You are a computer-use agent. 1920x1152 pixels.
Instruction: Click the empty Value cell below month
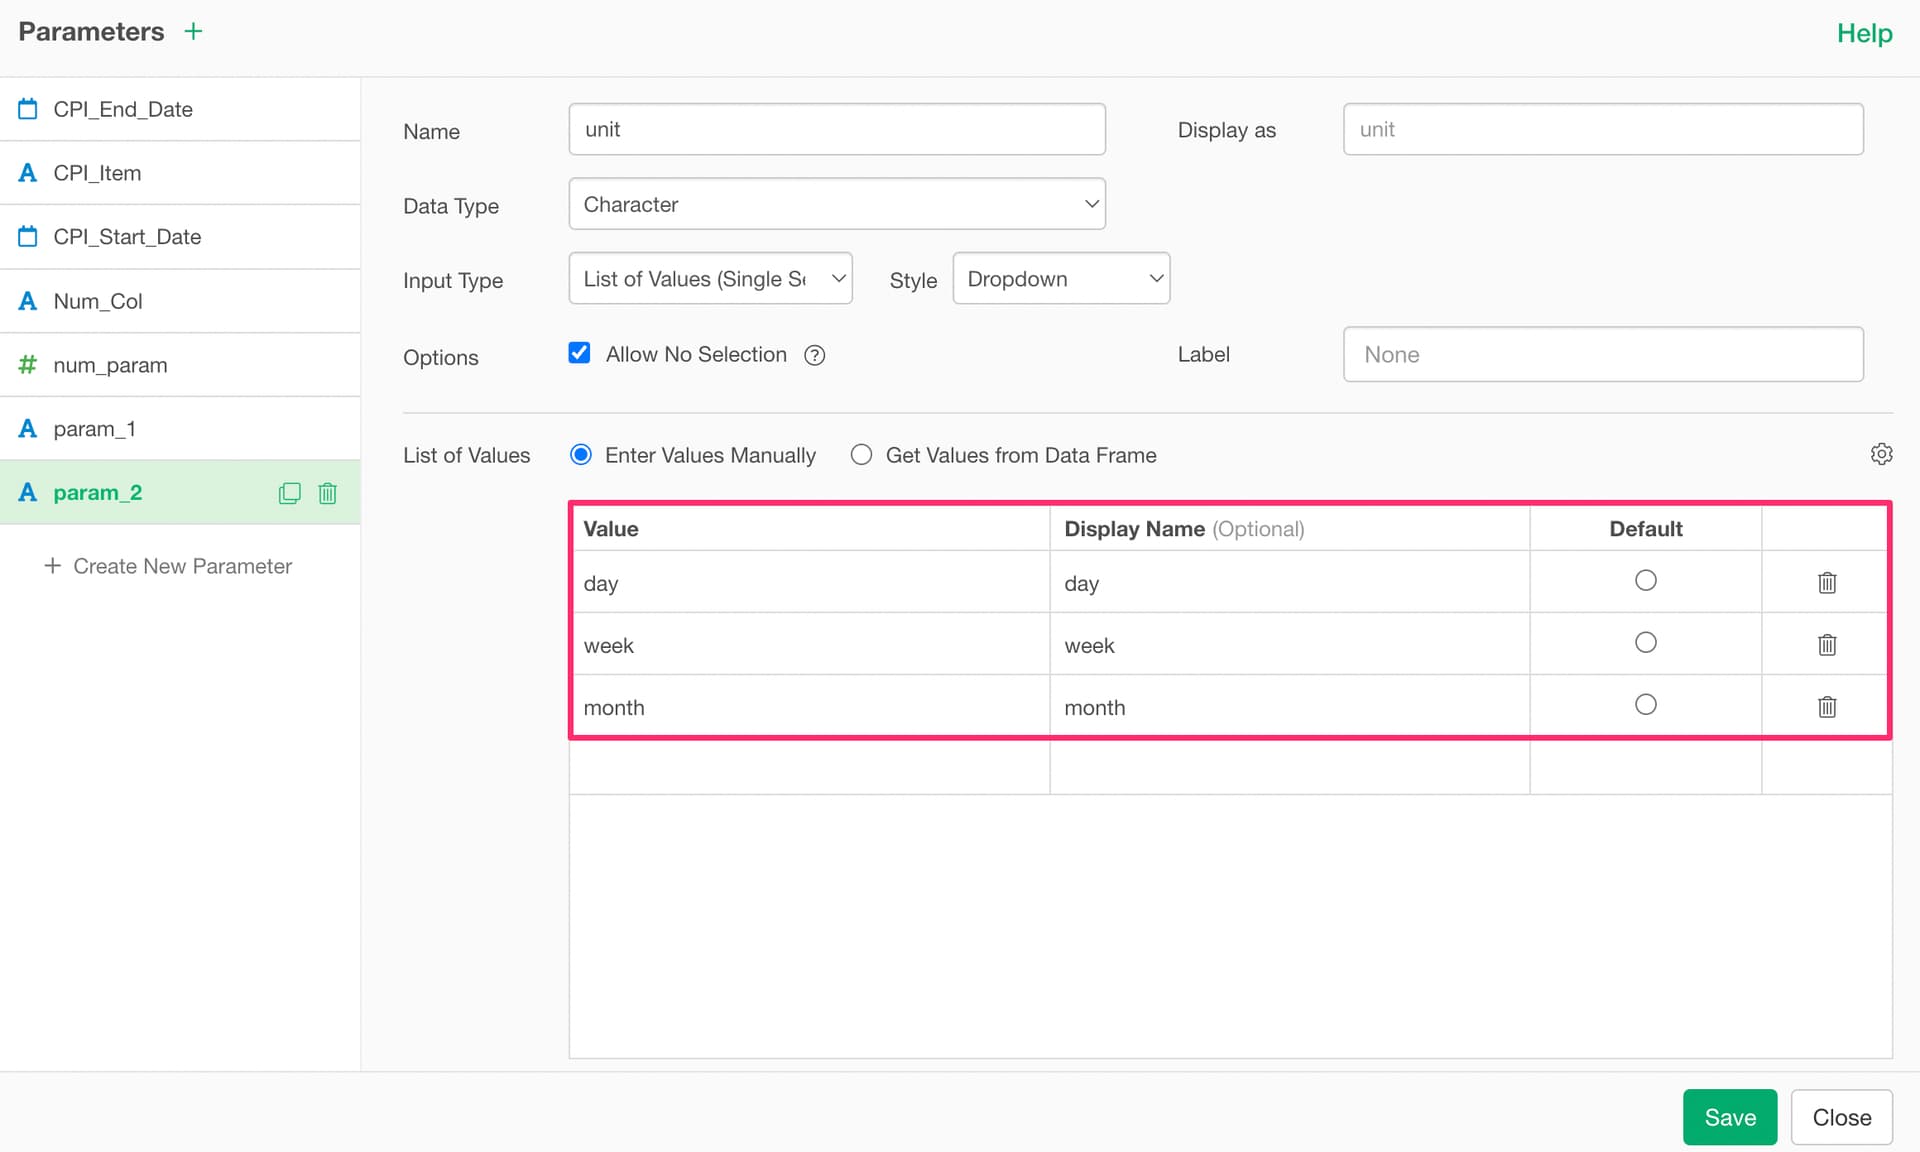(x=810, y=767)
